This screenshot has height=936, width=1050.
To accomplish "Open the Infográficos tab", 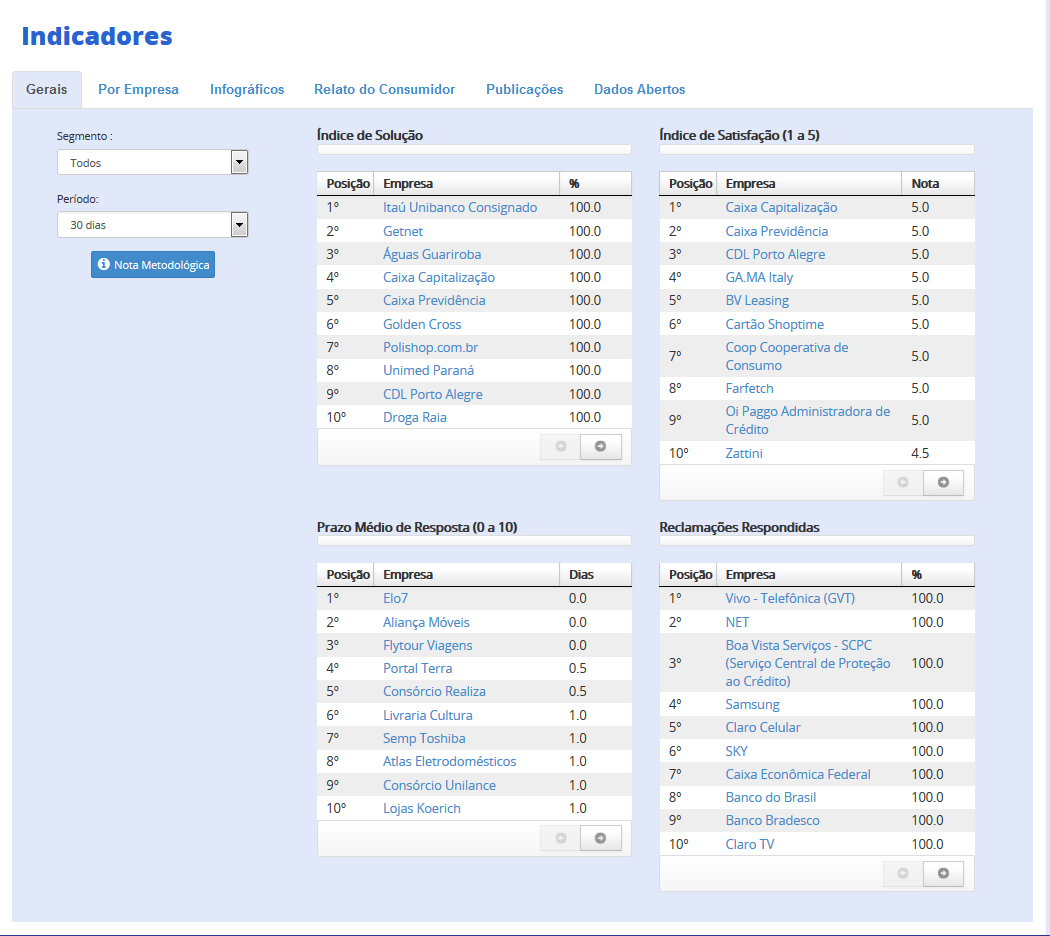I will (x=247, y=90).
